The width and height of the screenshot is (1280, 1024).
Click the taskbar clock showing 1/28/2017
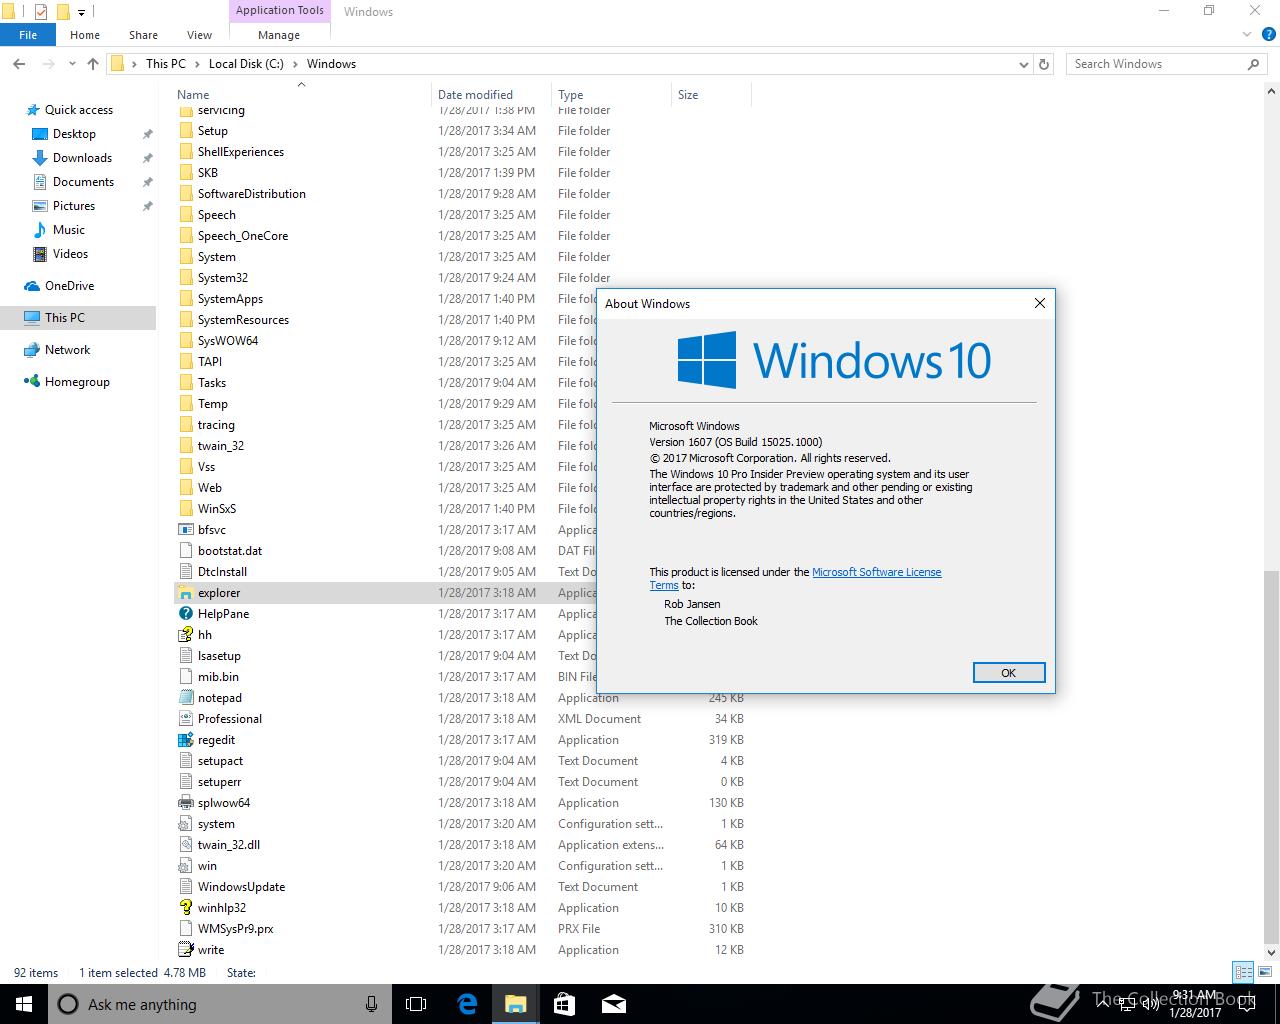point(1196,1004)
